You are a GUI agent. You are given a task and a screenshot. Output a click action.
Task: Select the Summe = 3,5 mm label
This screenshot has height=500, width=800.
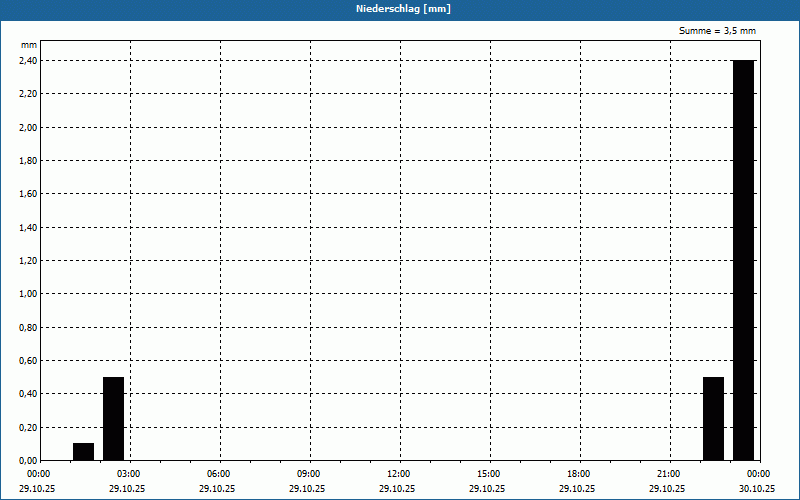(717, 31)
